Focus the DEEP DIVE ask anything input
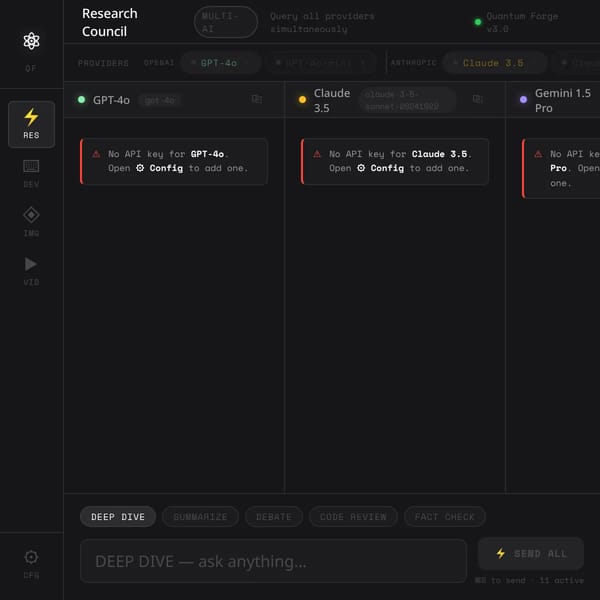Viewport: 600px width, 600px height. [274, 561]
